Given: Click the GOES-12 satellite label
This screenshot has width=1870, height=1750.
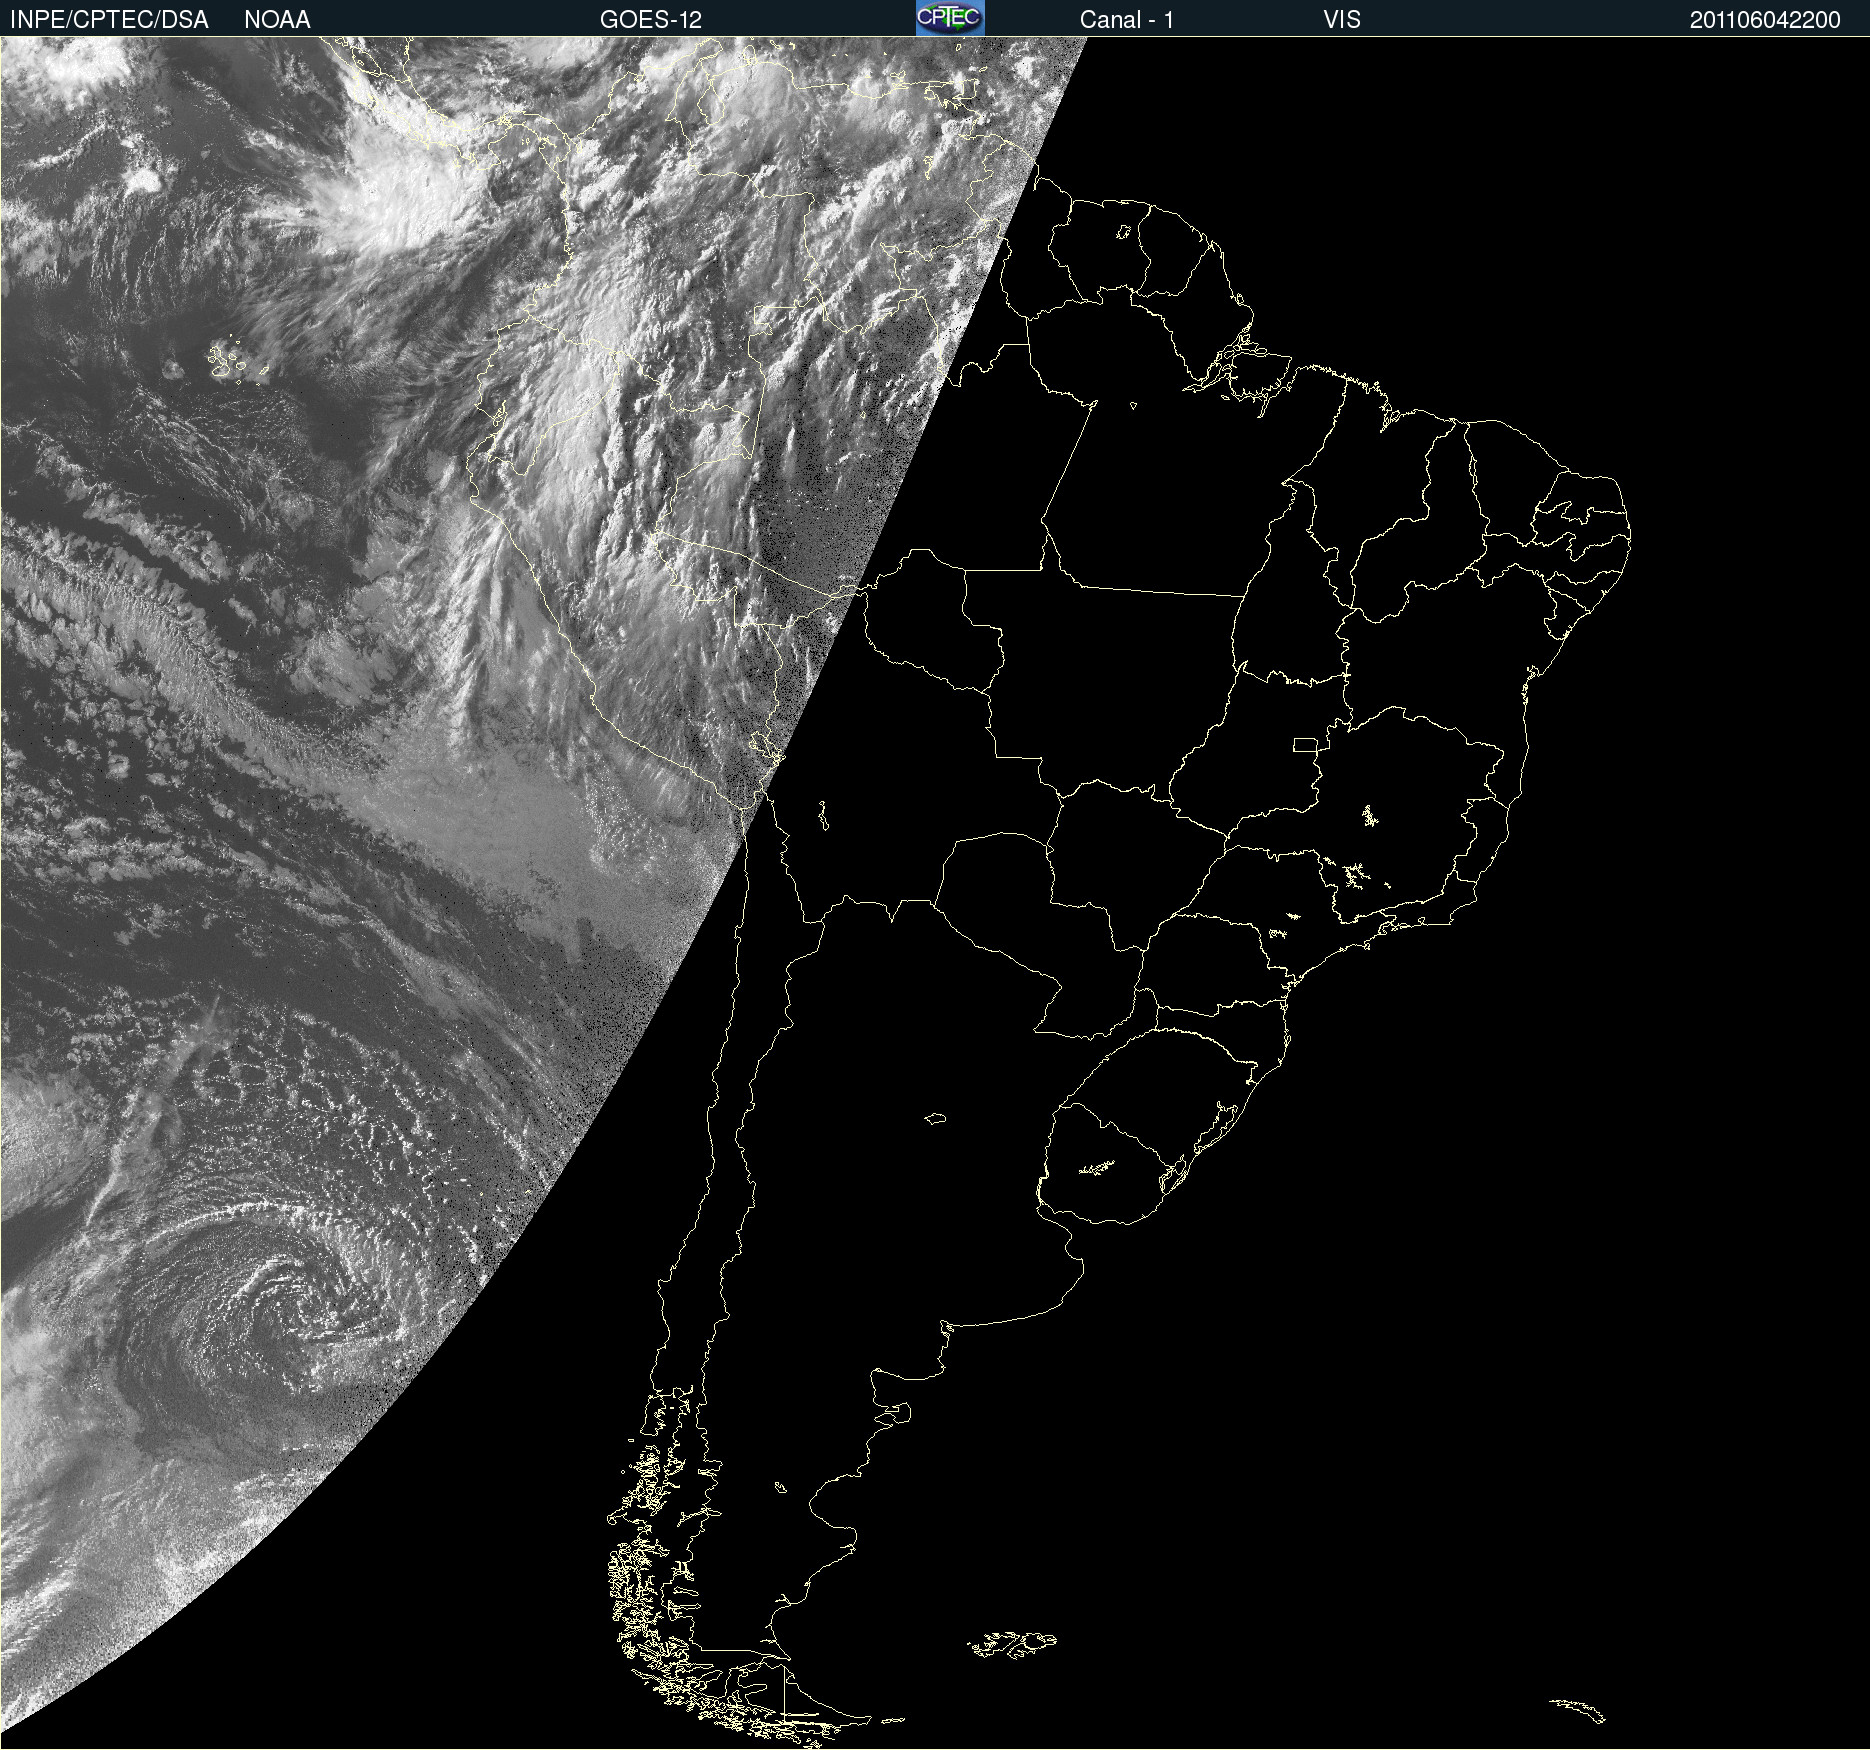Looking at the screenshot, I should tap(651, 20).
